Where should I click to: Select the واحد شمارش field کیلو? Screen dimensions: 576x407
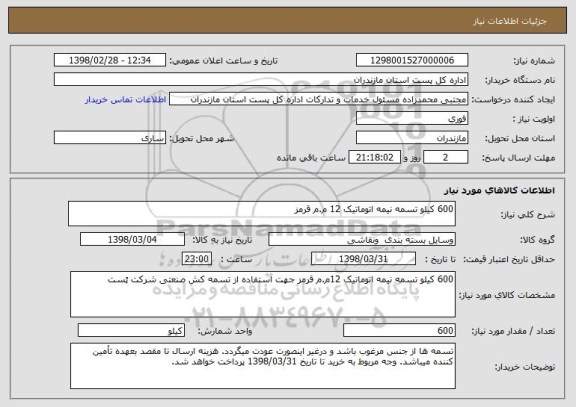pos(131,331)
